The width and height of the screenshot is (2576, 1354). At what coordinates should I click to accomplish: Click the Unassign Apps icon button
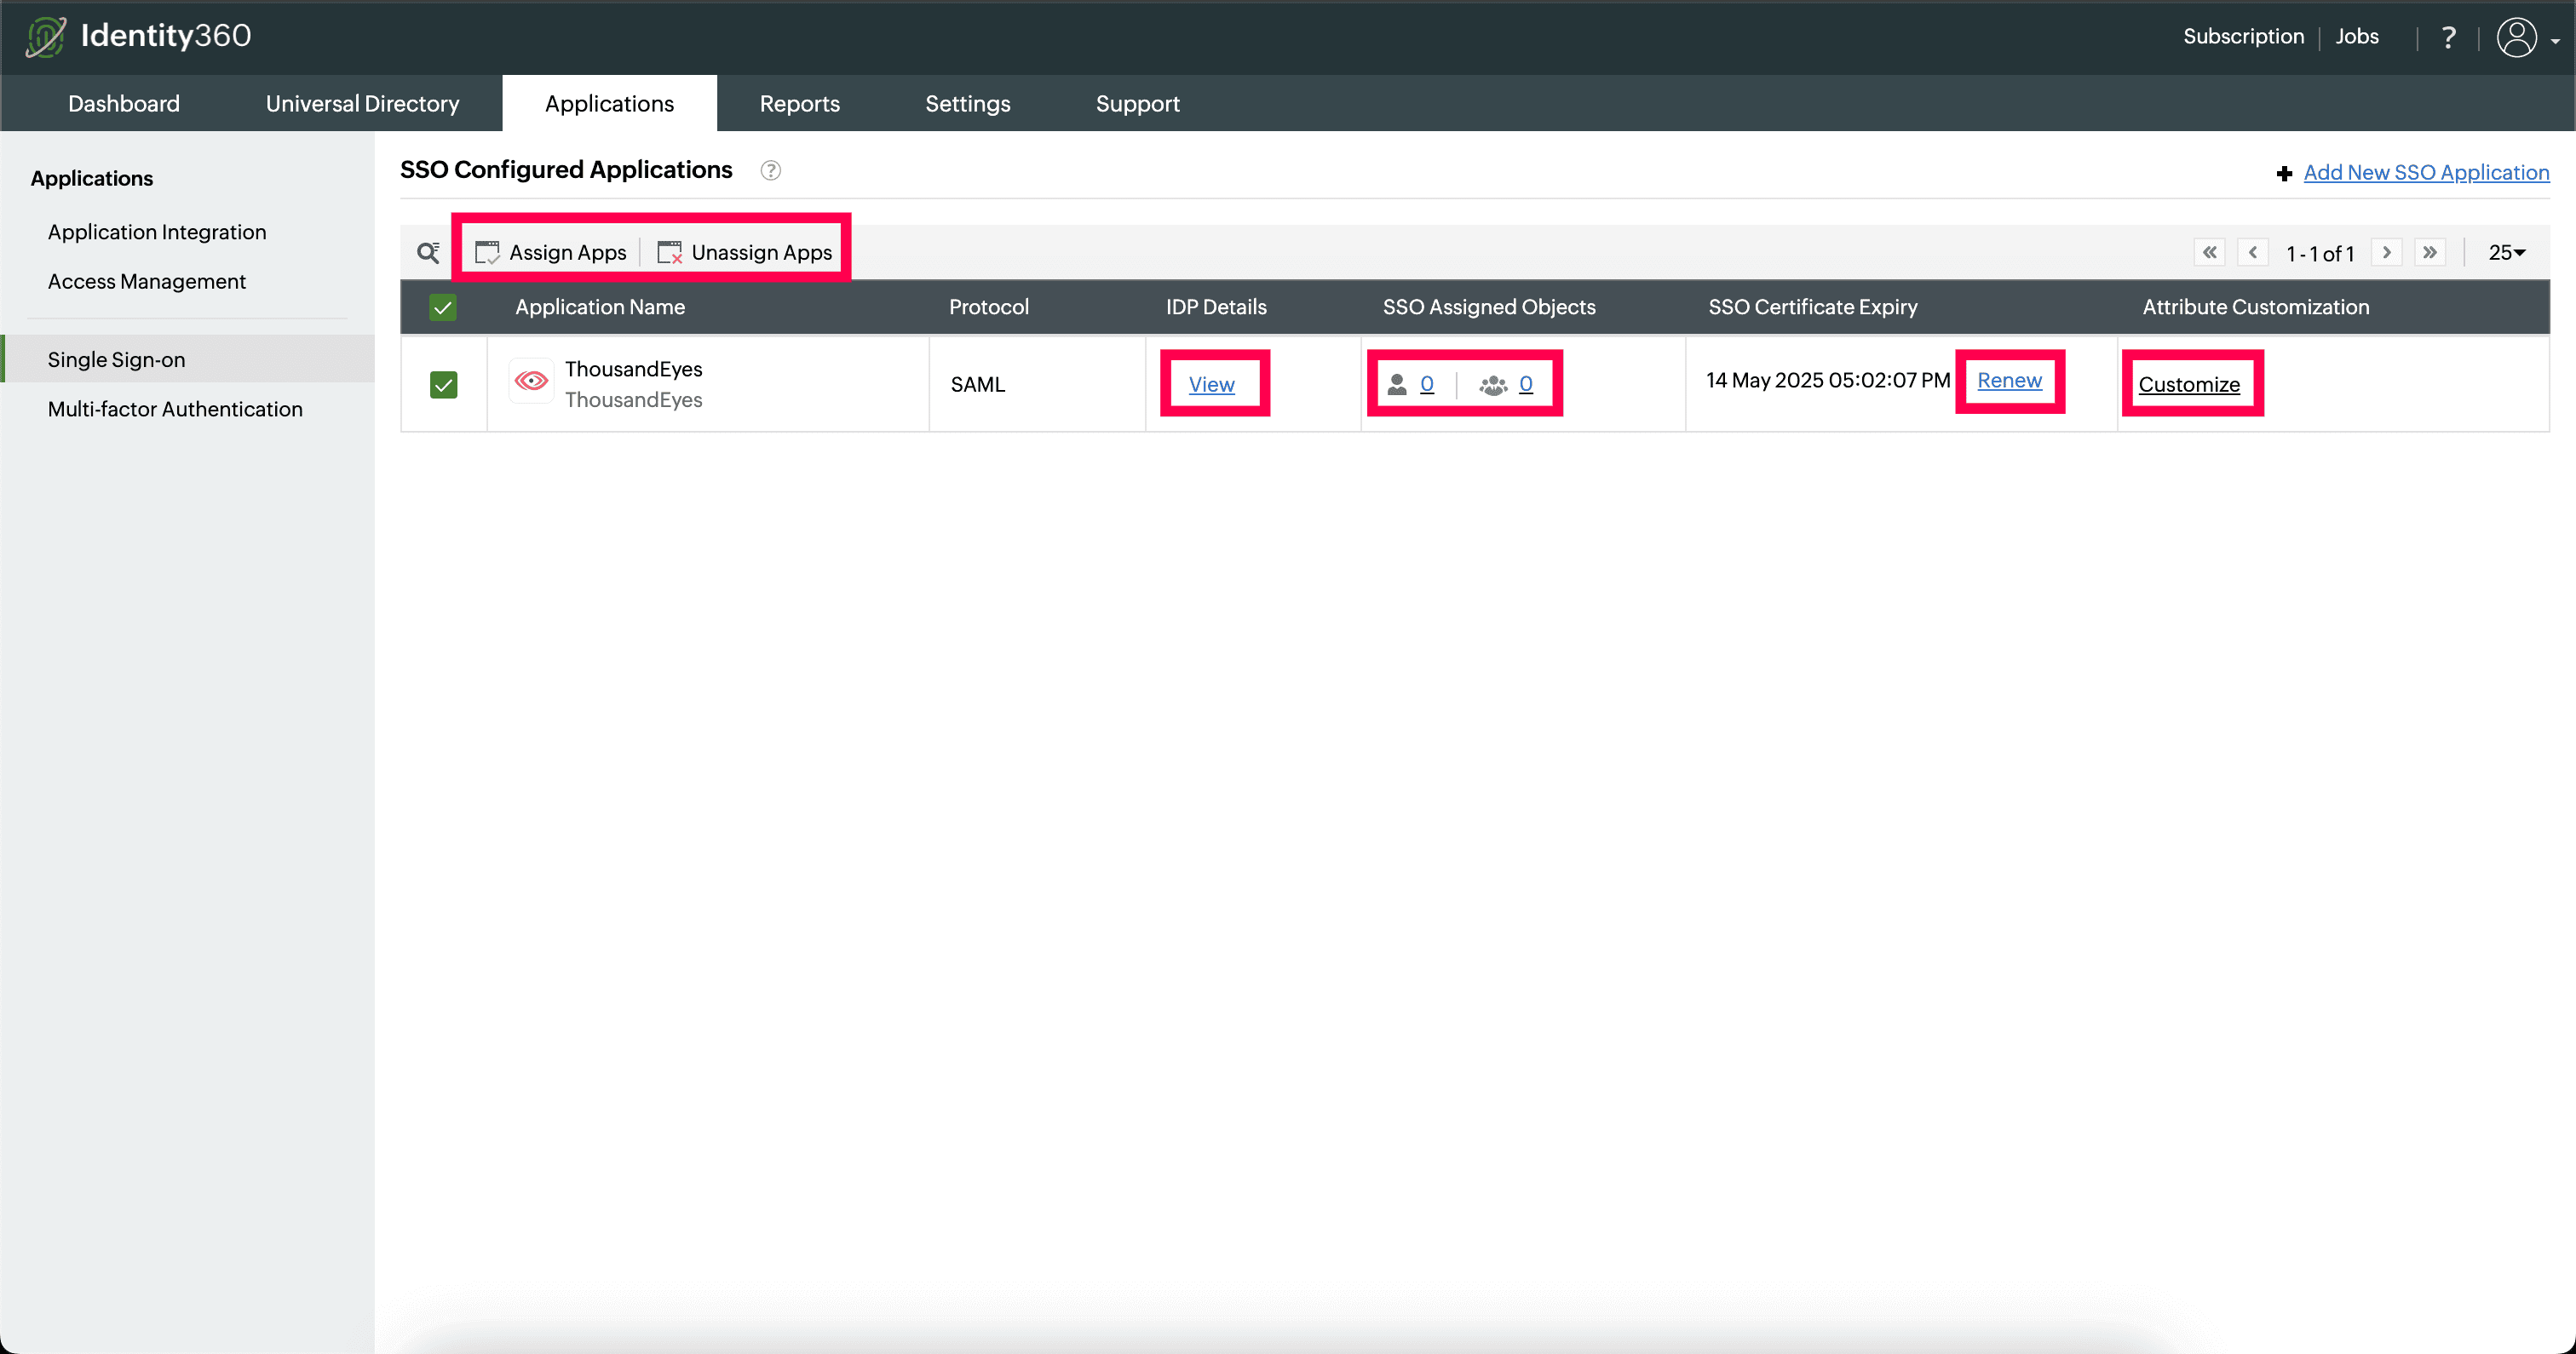click(x=744, y=252)
